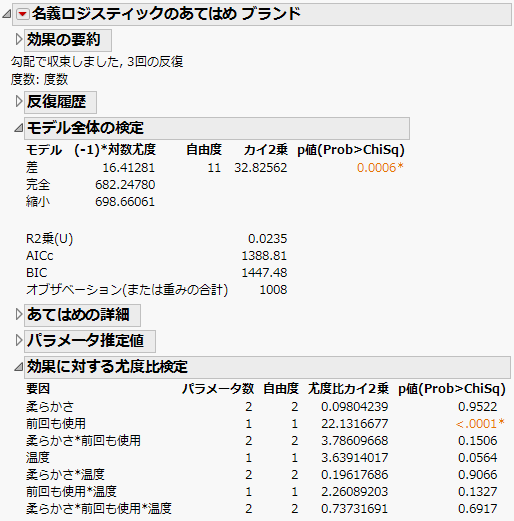Viewport: 514px width, 521px height.
Task: Select the chi-square 3.78609668
Action: pyautogui.click(x=355, y=441)
